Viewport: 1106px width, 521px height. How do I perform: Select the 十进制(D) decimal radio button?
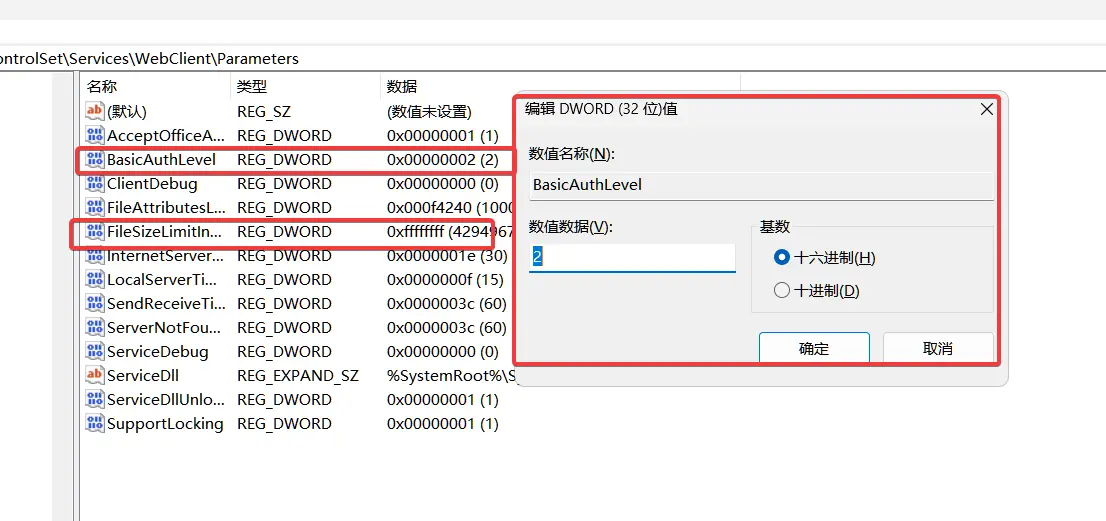click(782, 291)
